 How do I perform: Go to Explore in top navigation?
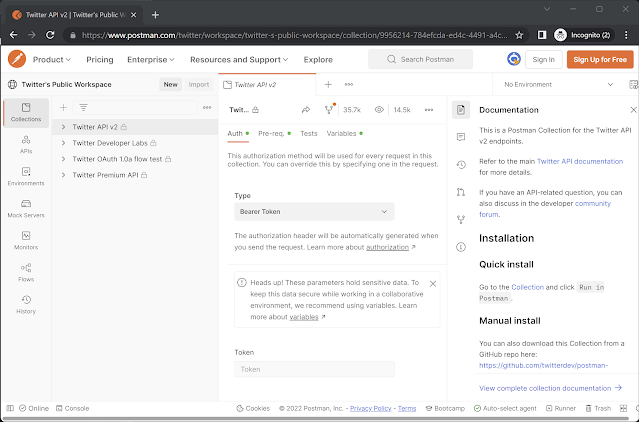coord(318,59)
